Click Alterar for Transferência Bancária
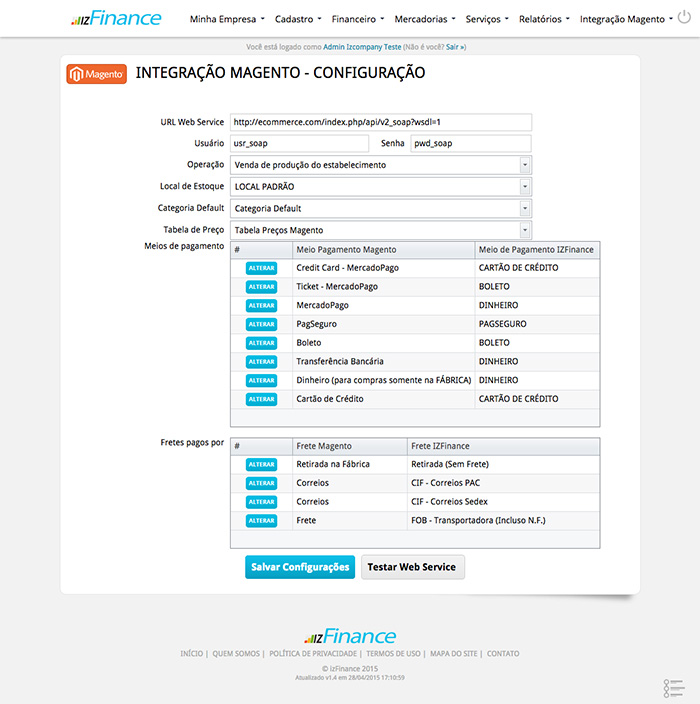This screenshot has width=700, height=704. 261,361
